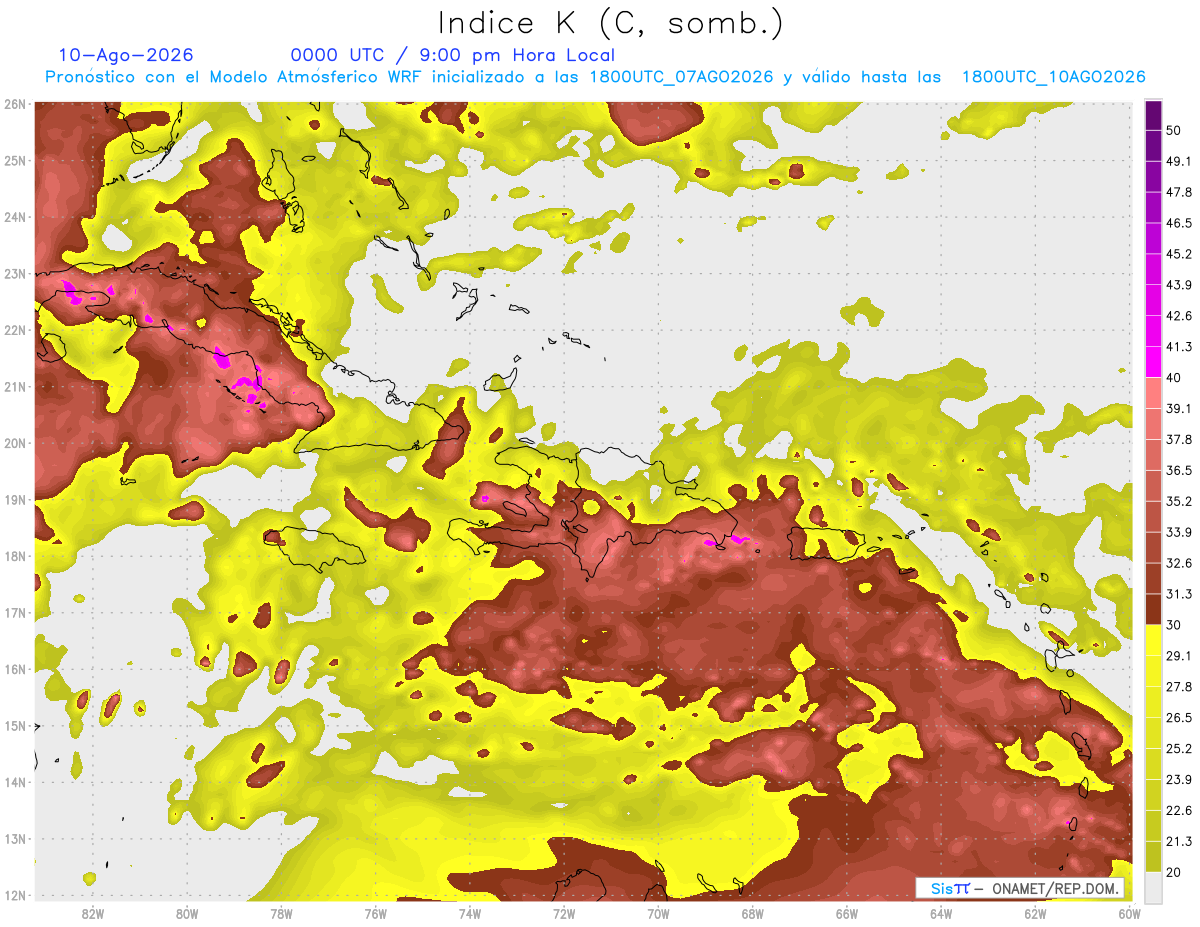Click latitude axis label '19N'
The height and width of the screenshot is (927, 1200).
click(x=15, y=500)
